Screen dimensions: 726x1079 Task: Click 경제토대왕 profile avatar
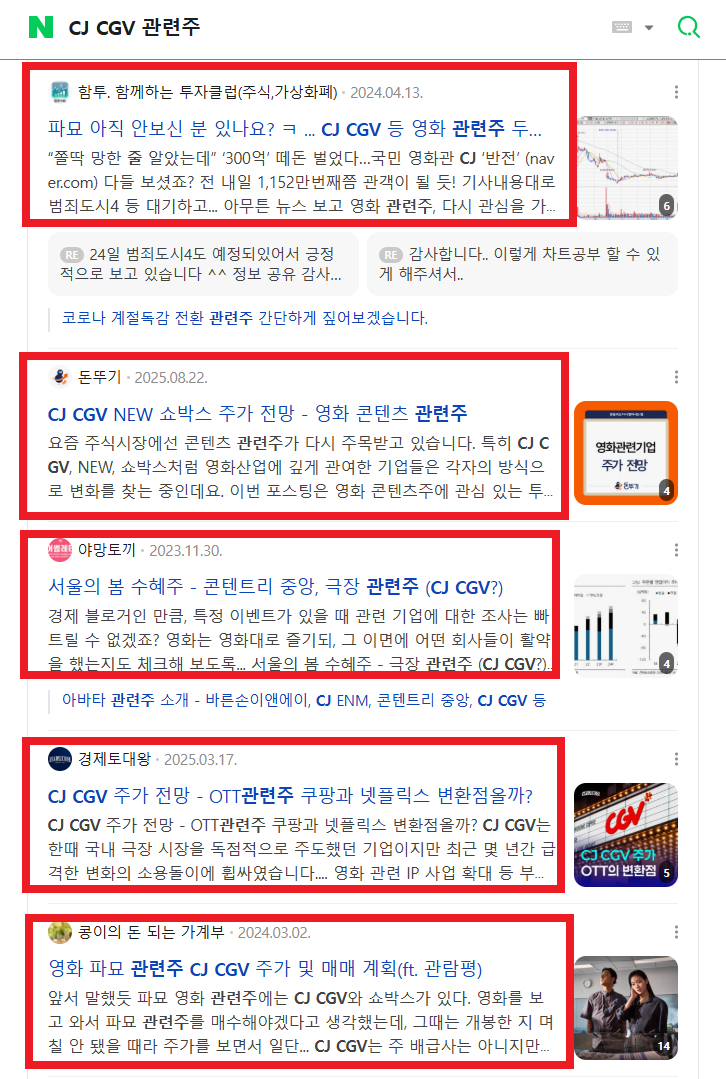(x=60, y=759)
